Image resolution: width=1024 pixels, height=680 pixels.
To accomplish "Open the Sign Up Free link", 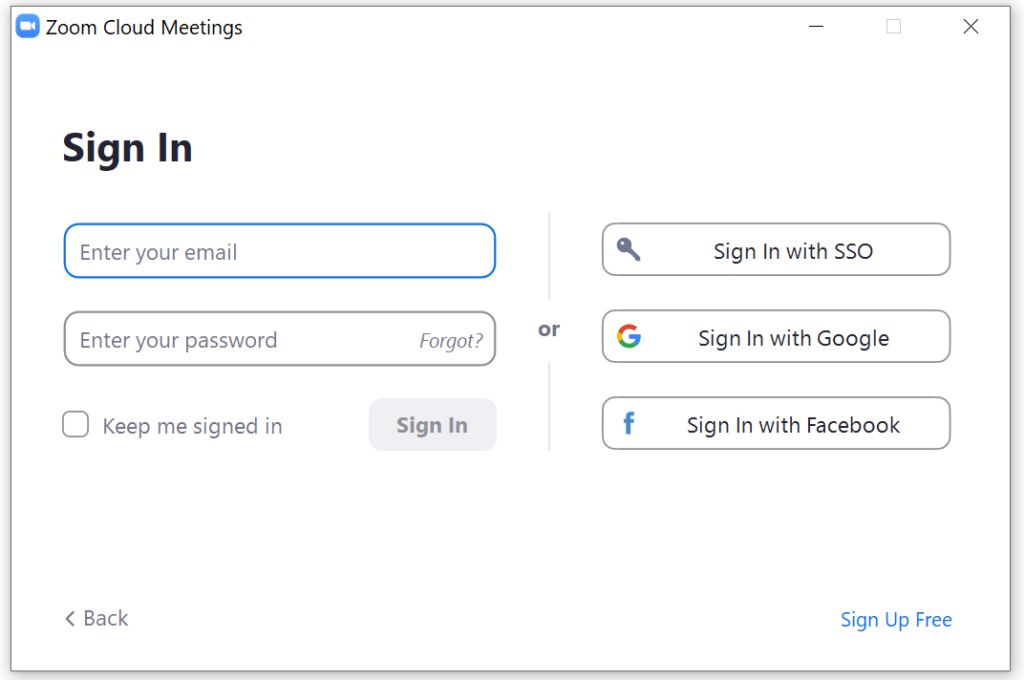I will (x=896, y=619).
